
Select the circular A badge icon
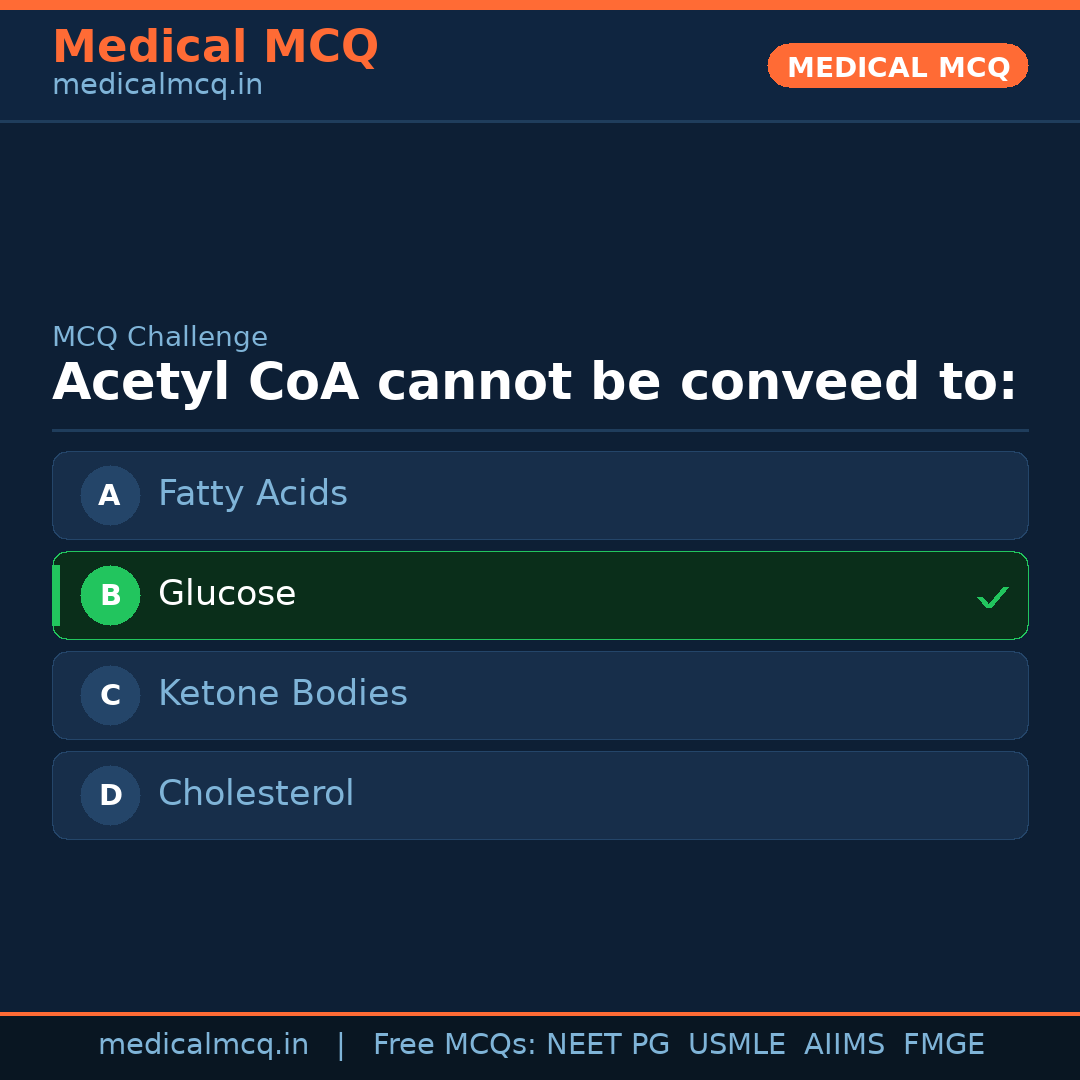[110, 495]
